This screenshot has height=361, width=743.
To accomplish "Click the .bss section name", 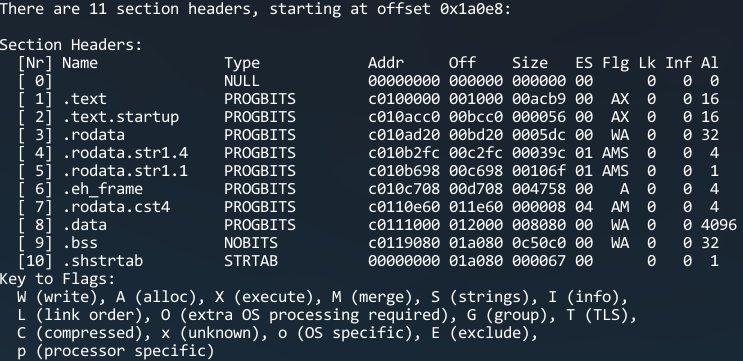I will pos(80,243).
